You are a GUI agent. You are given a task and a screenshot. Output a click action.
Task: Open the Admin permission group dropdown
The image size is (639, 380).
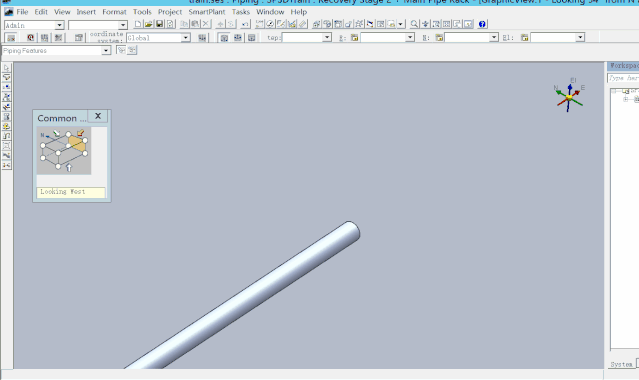tap(59, 25)
